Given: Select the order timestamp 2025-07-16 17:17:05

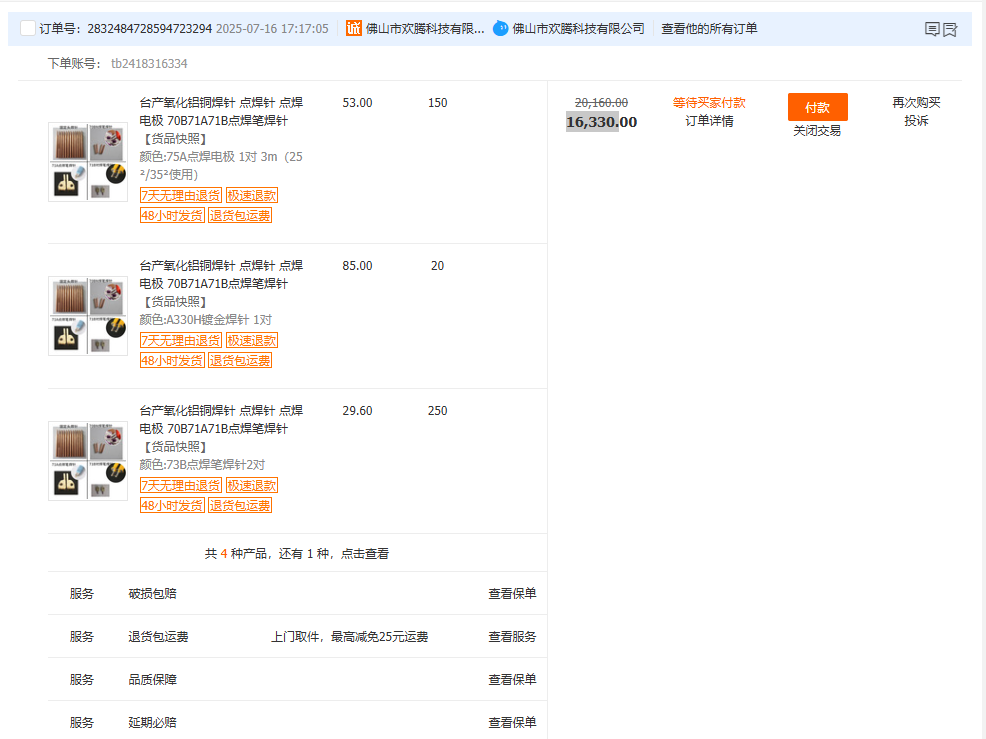Looking at the screenshot, I should (x=272, y=28).
